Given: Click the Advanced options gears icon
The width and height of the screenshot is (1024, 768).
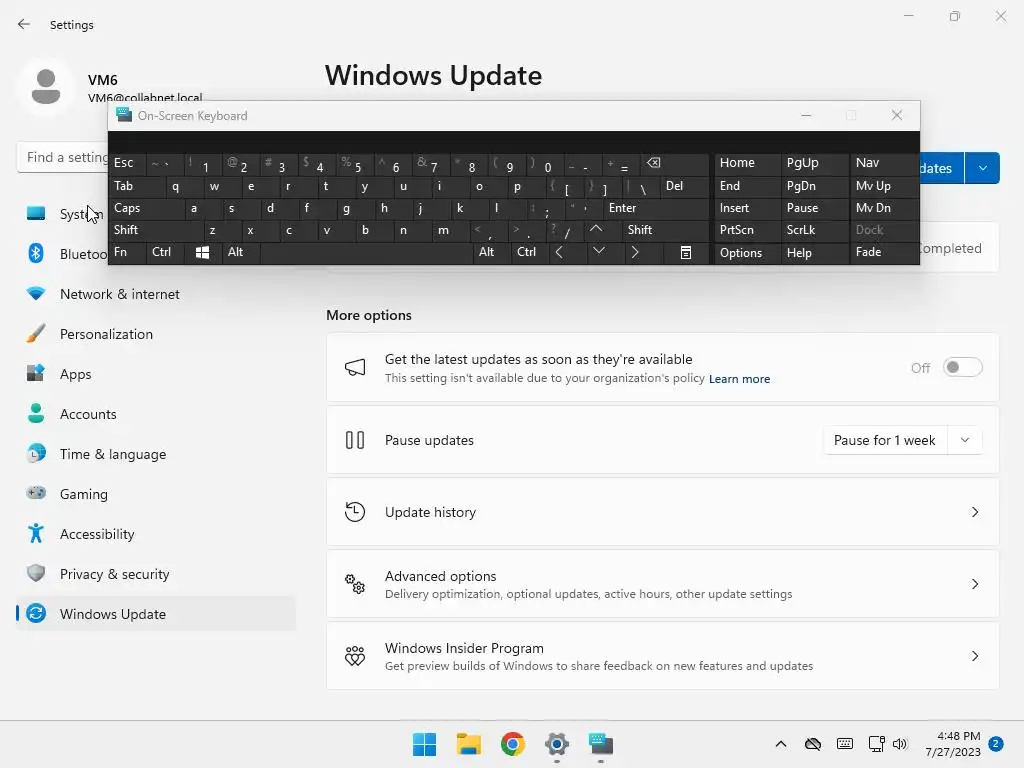Looking at the screenshot, I should [x=355, y=584].
